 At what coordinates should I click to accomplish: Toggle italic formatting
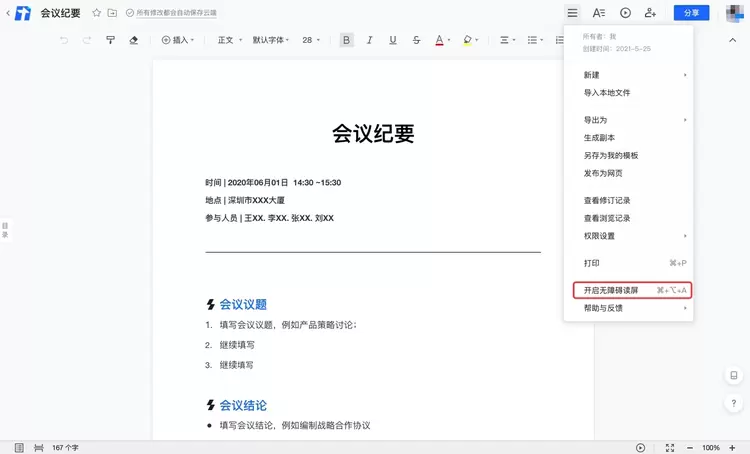point(369,40)
